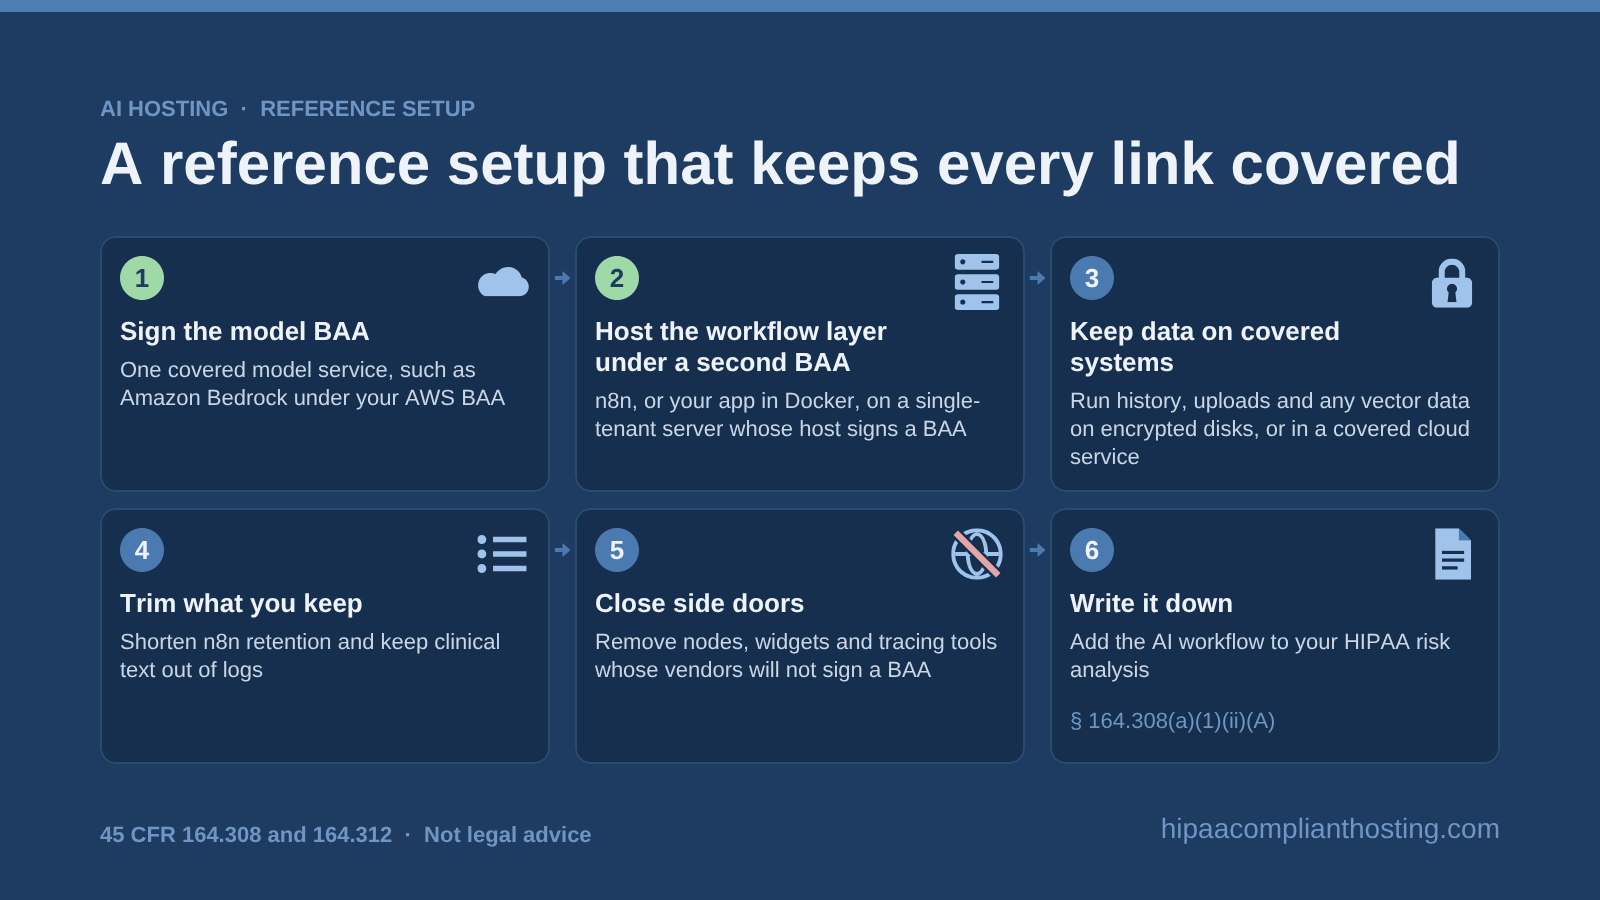Click the server stack icon in card 2
The image size is (1600, 900).
pos(977,282)
